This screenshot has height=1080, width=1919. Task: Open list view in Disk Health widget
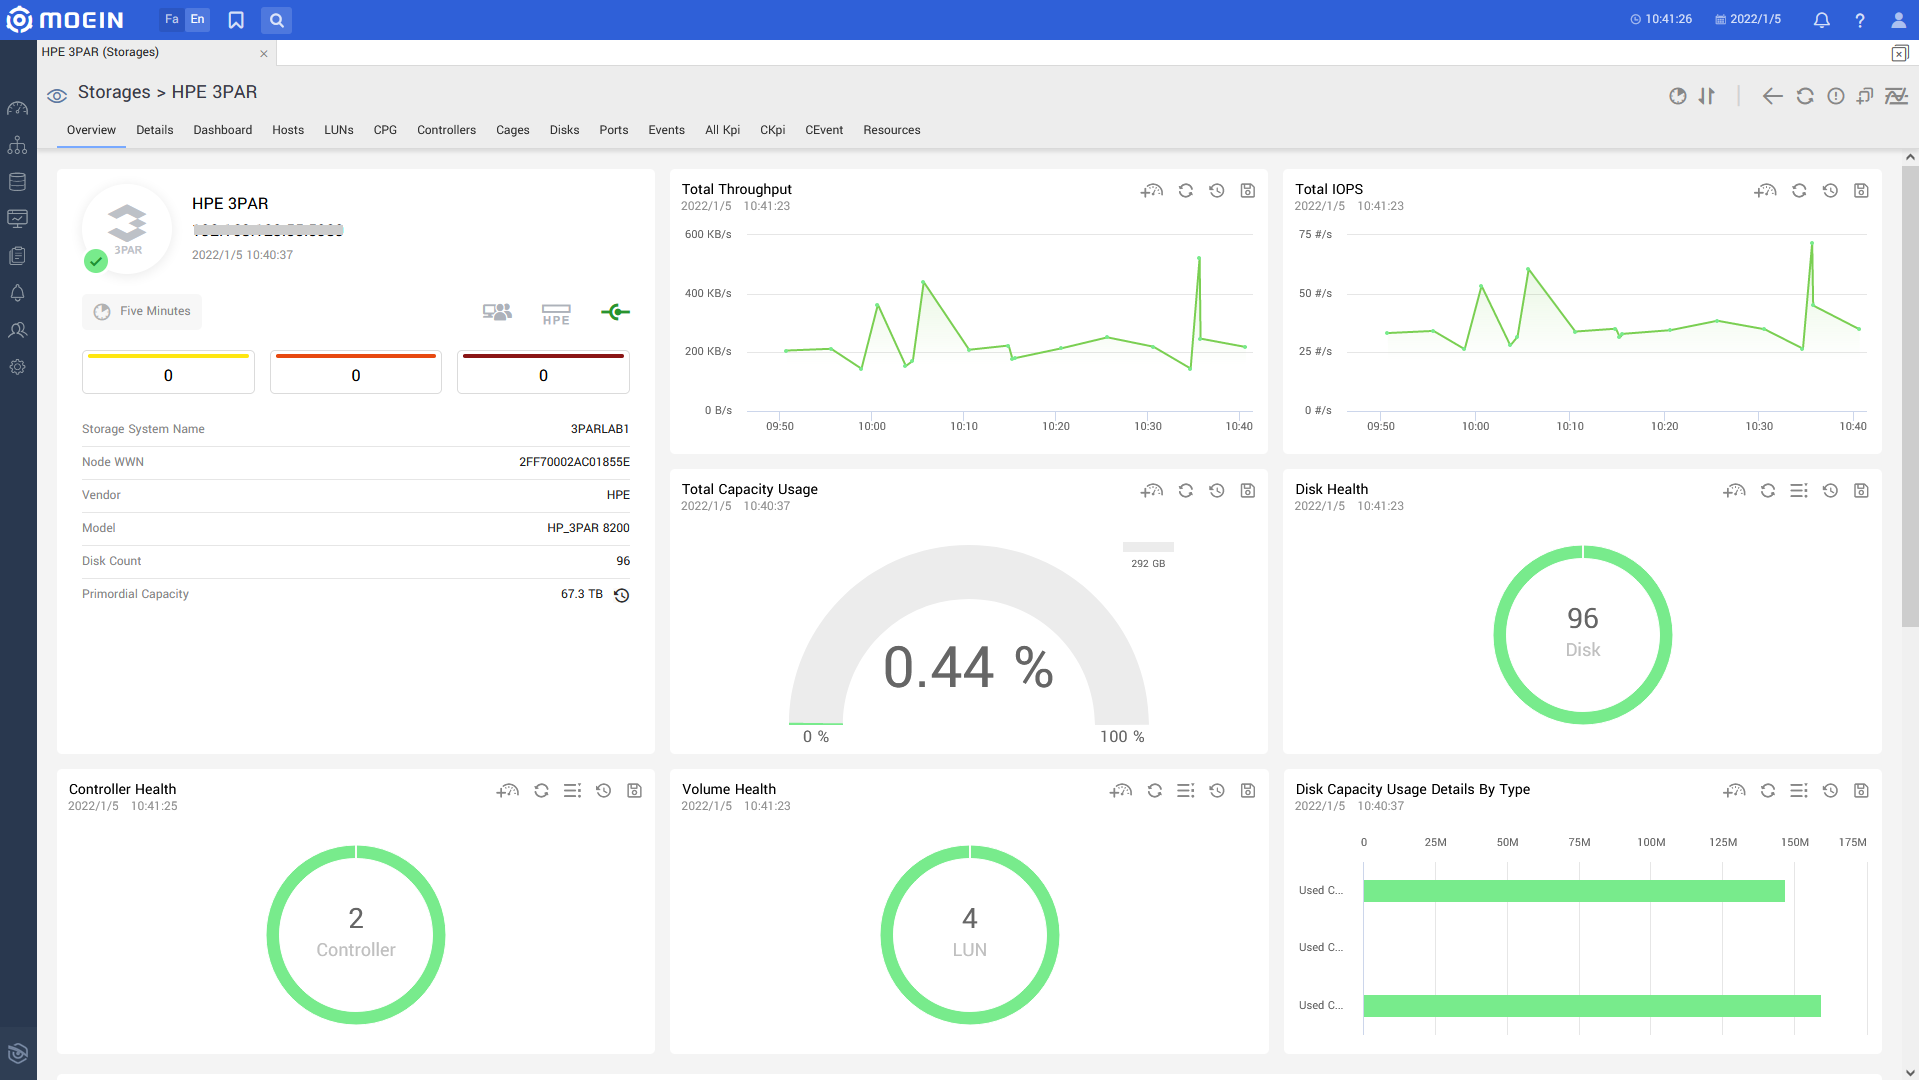[x=1798, y=490]
